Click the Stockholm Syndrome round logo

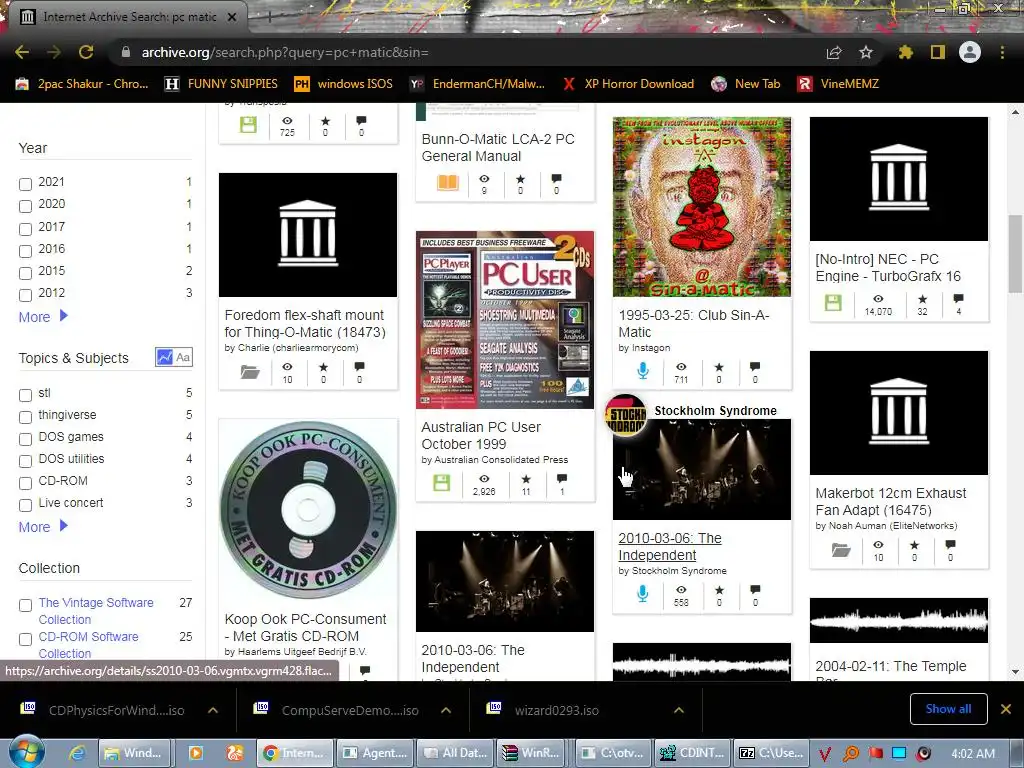tap(626, 415)
